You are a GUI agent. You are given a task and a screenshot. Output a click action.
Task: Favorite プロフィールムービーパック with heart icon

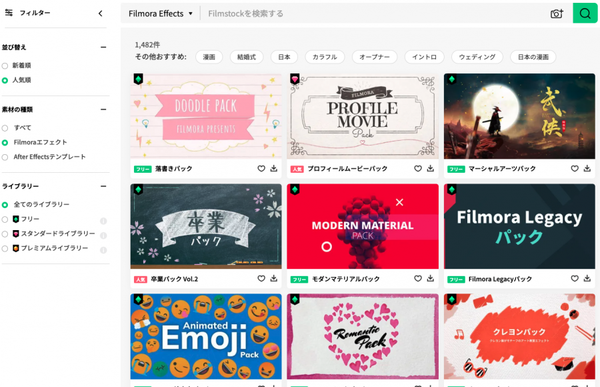418,168
